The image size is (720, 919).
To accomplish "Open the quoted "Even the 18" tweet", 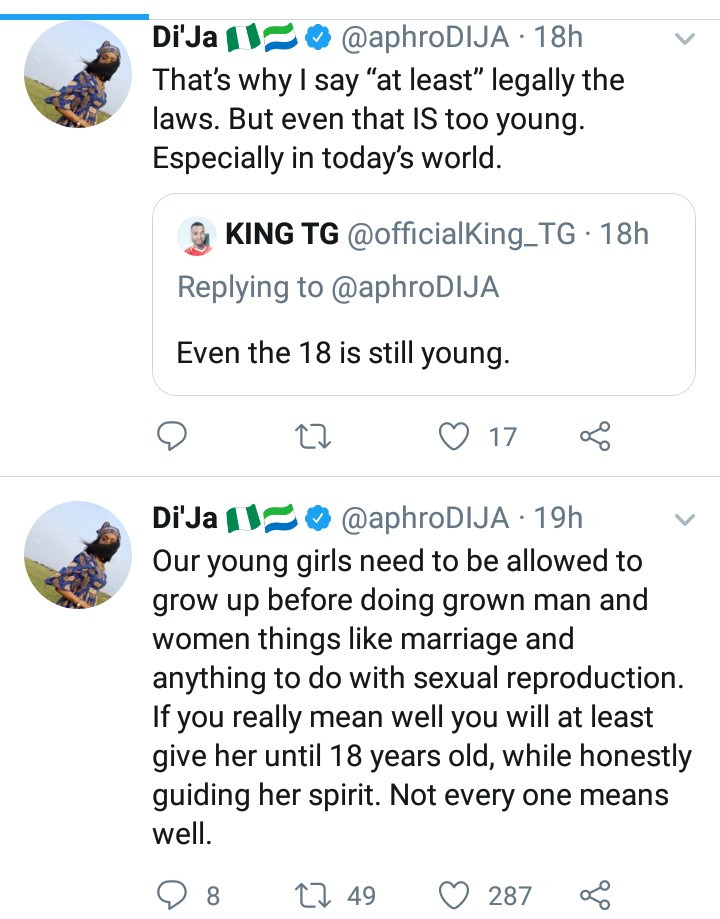I will 423,352.
